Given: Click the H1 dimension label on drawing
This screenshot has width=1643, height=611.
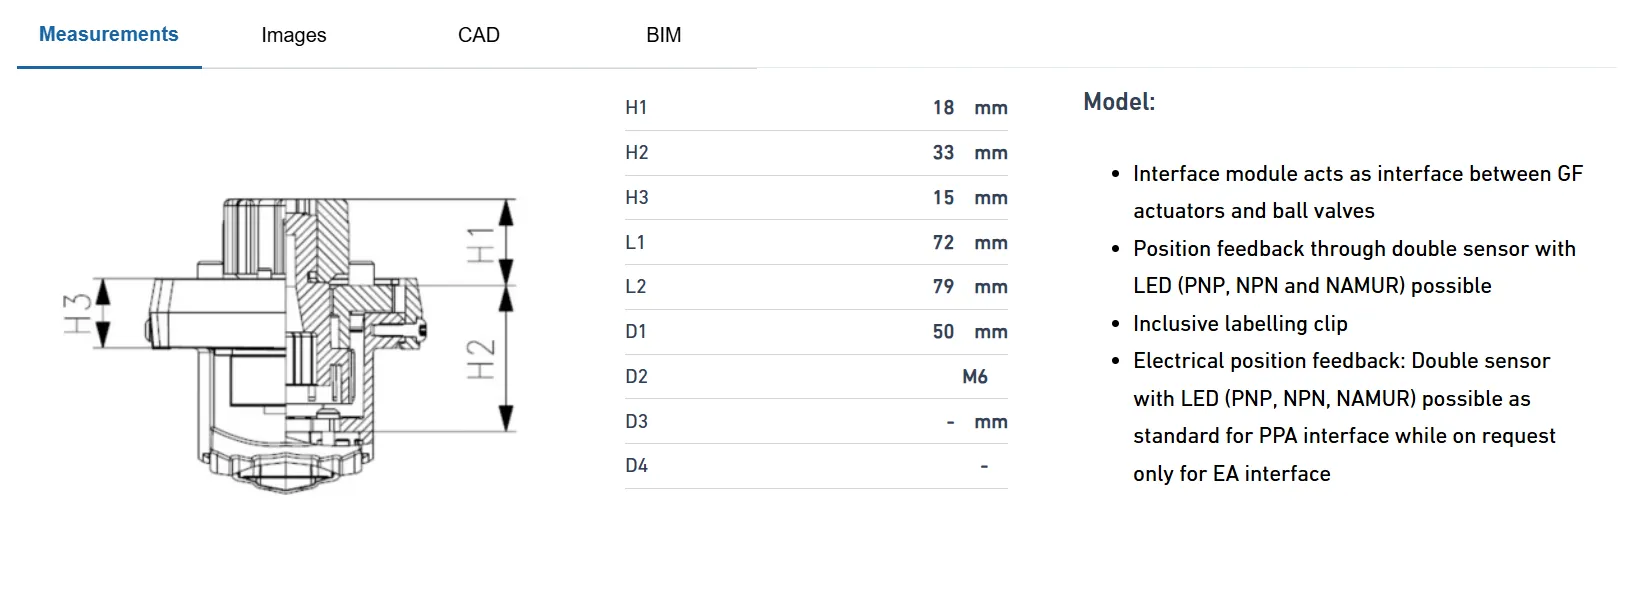Looking at the screenshot, I should pyautogui.click(x=482, y=244).
